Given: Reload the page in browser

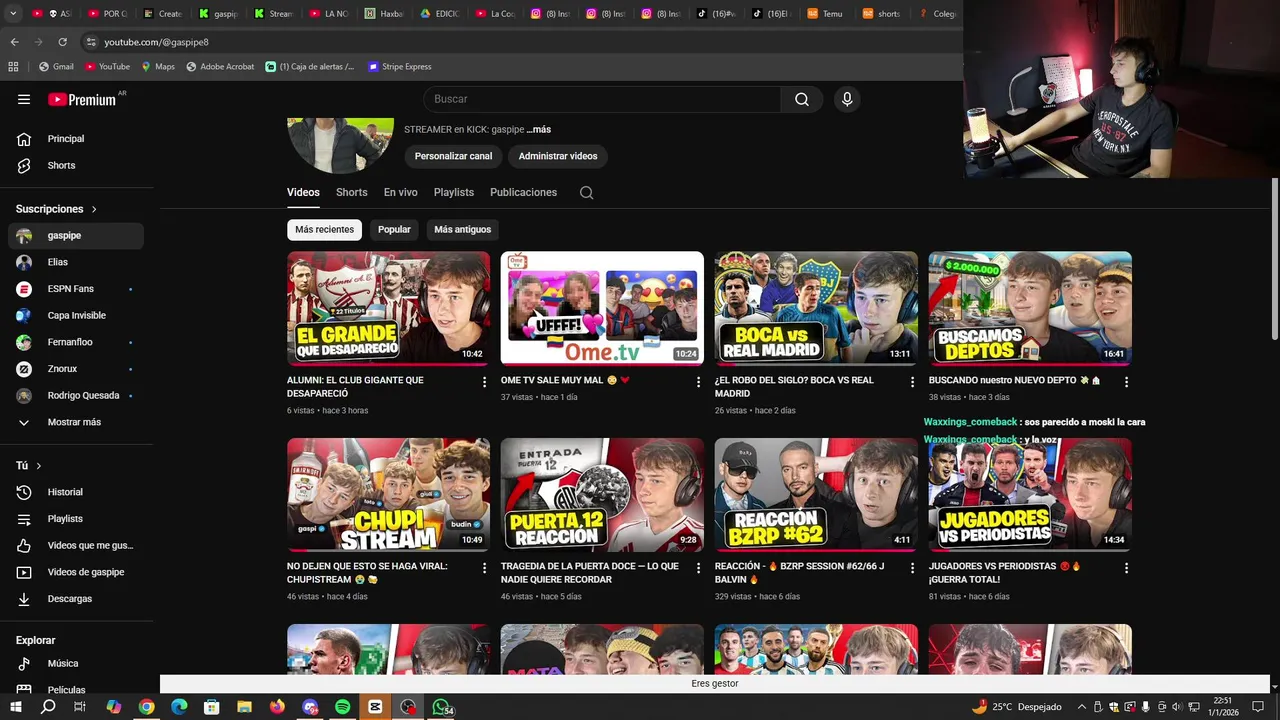Looking at the screenshot, I should click(62, 42).
